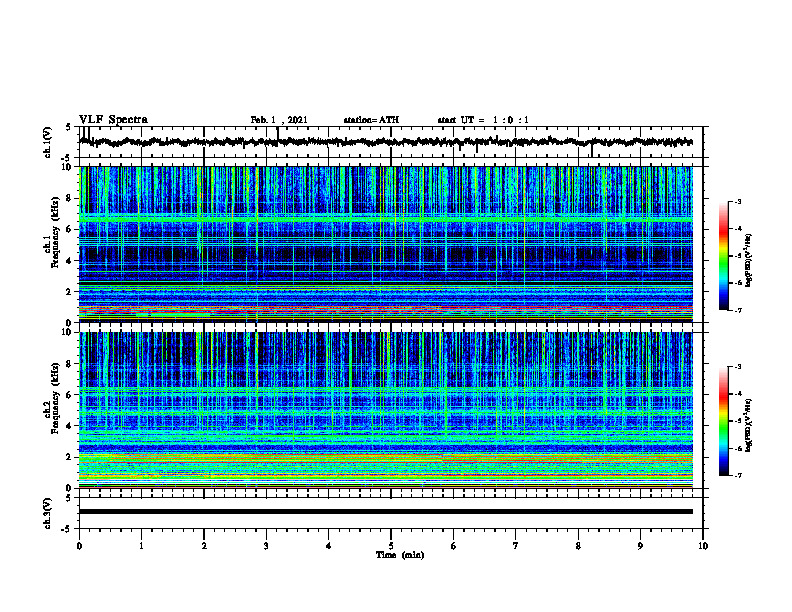The height and width of the screenshot is (612, 792).
Task: Click the ch.1 colorbar "log(PSD)(V²/Hz)" label
Action: (749, 260)
